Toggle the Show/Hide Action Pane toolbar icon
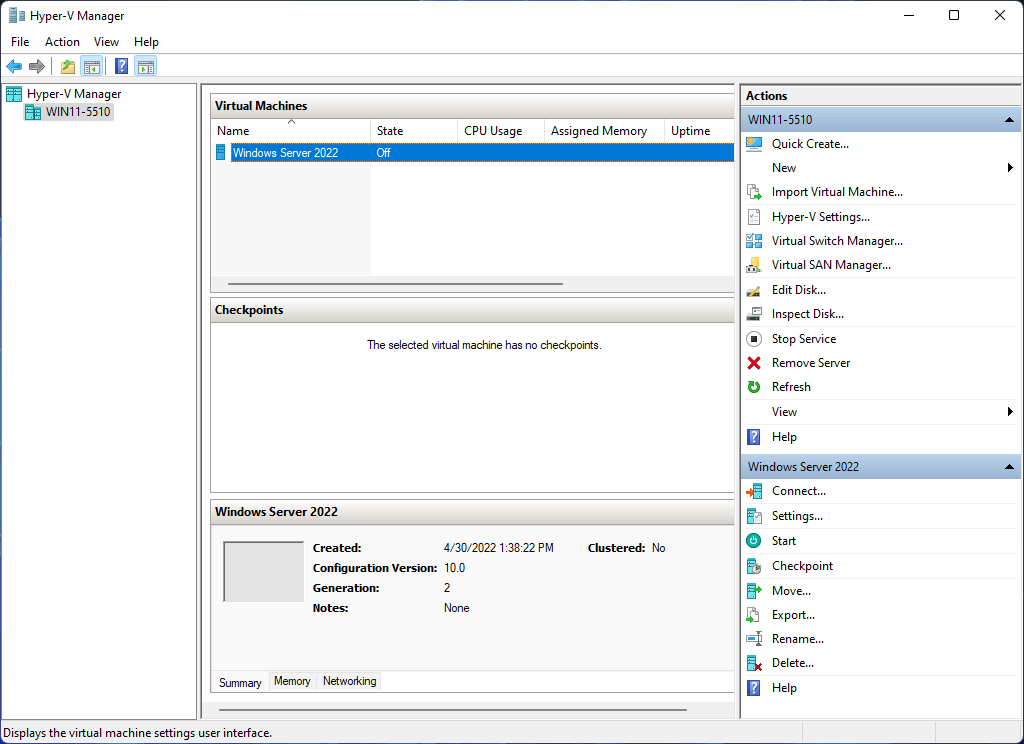This screenshot has height=744, width=1024. (x=146, y=66)
